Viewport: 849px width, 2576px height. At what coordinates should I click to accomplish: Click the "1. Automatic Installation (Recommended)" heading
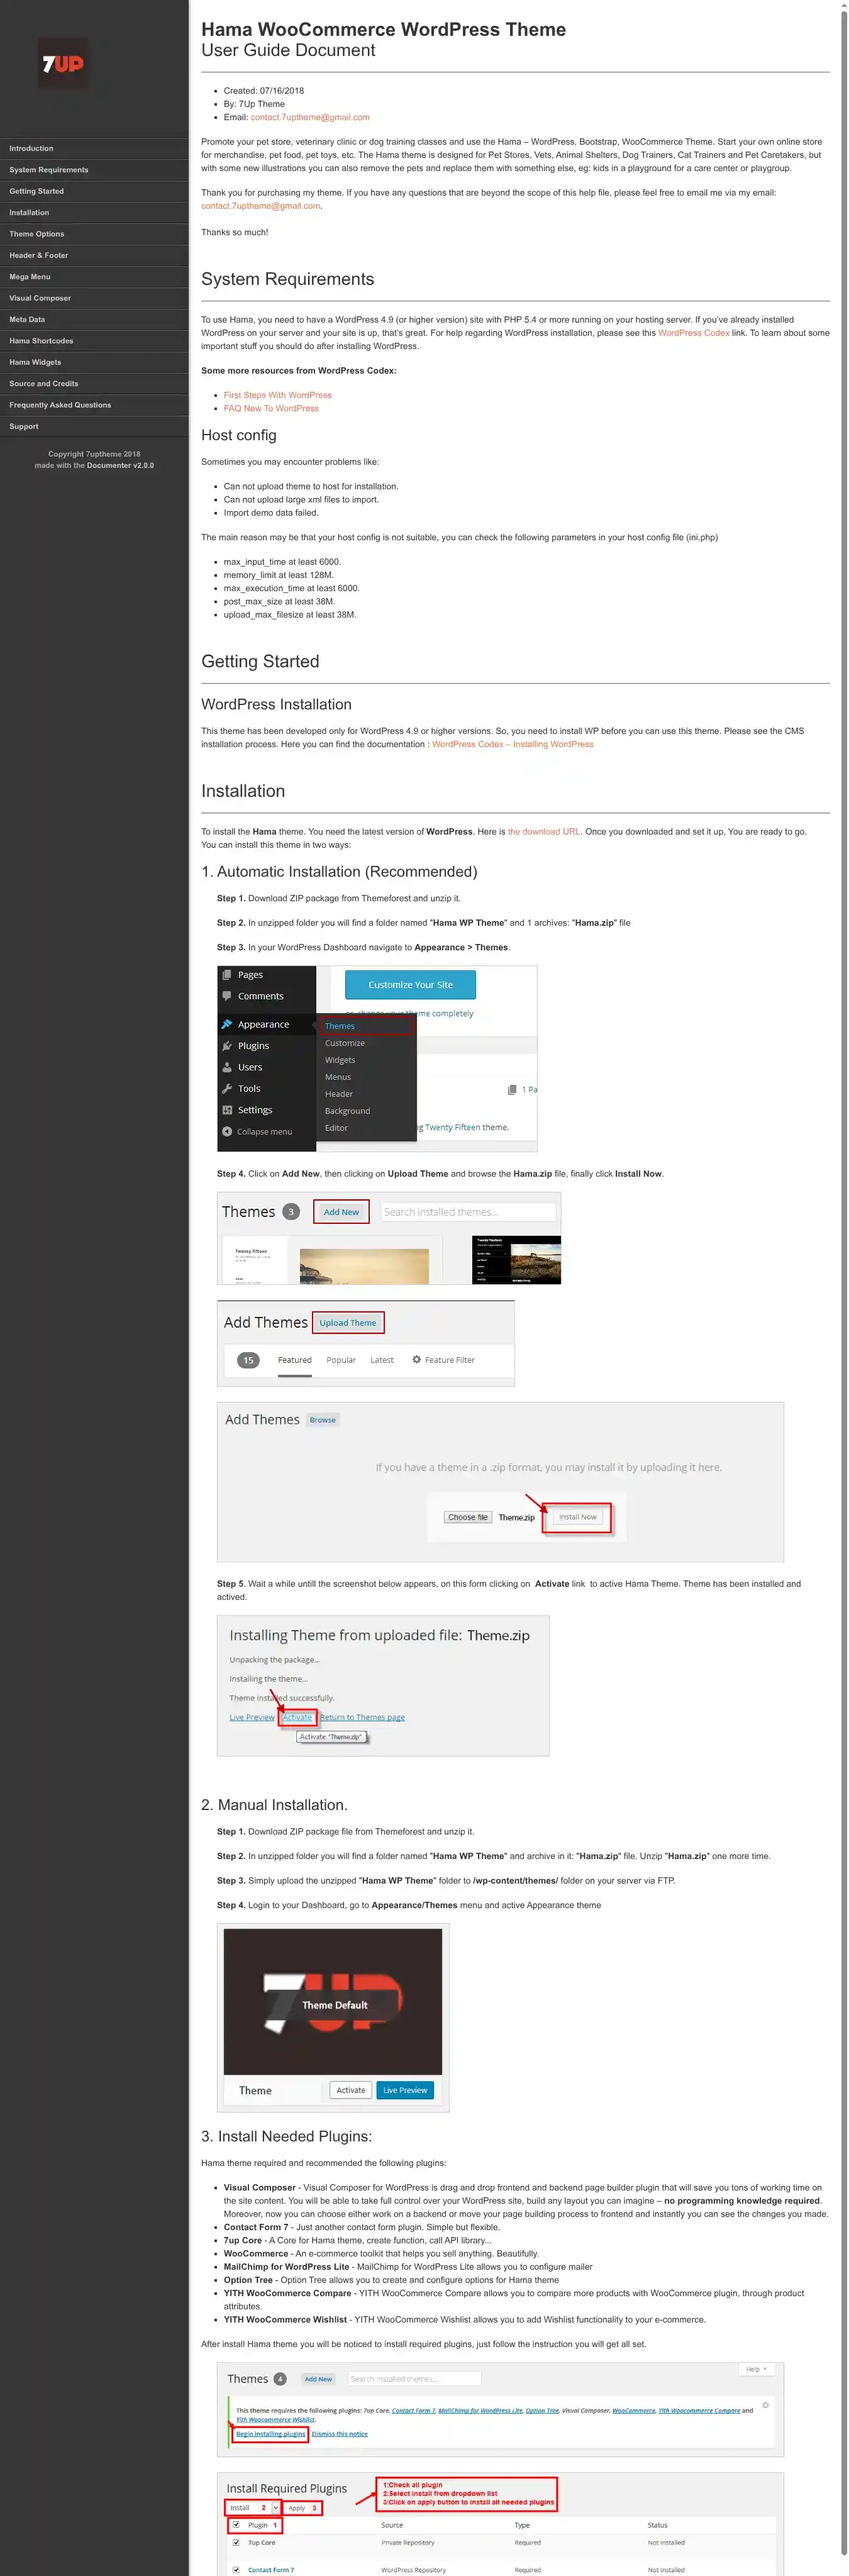(x=339, y=872)
